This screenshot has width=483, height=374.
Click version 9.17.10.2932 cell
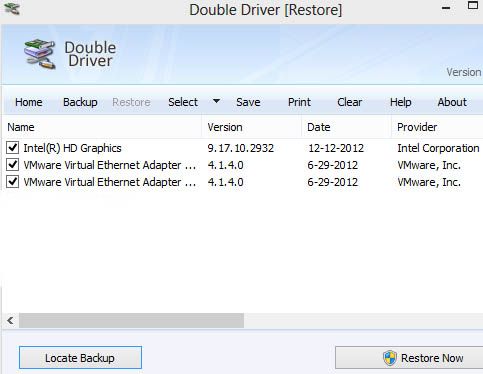pos(240,148)
